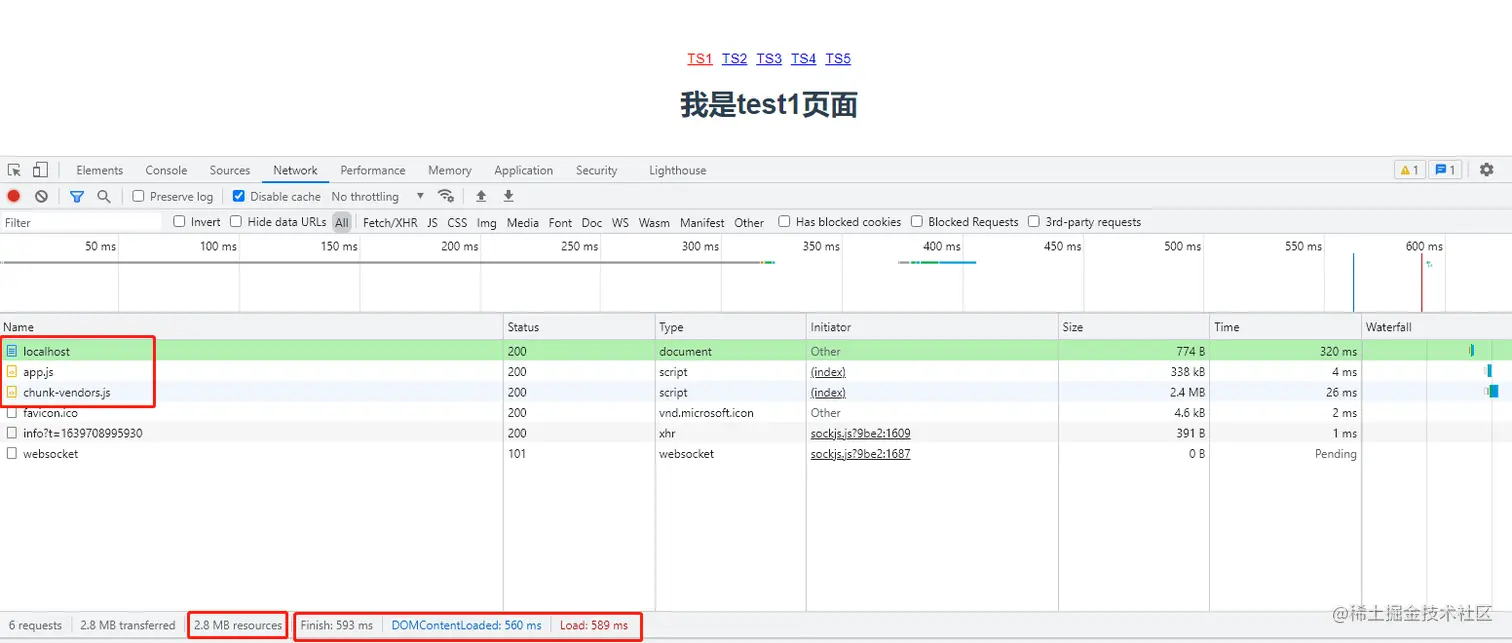Filter requests by Fetch/XHR
This screenshot has height=643, width=1512.
point(390,223)
